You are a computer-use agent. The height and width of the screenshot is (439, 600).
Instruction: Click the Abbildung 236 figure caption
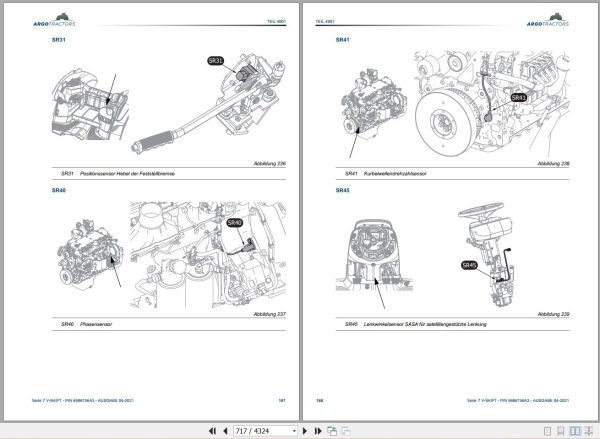270,163
